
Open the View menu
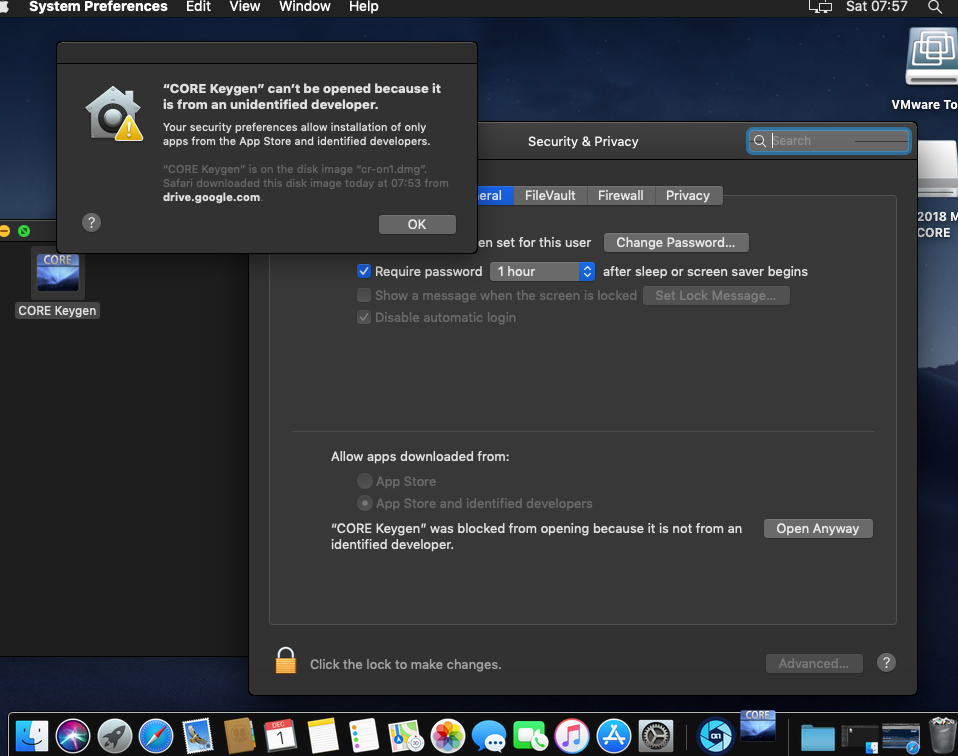click(x=244, y=7)
